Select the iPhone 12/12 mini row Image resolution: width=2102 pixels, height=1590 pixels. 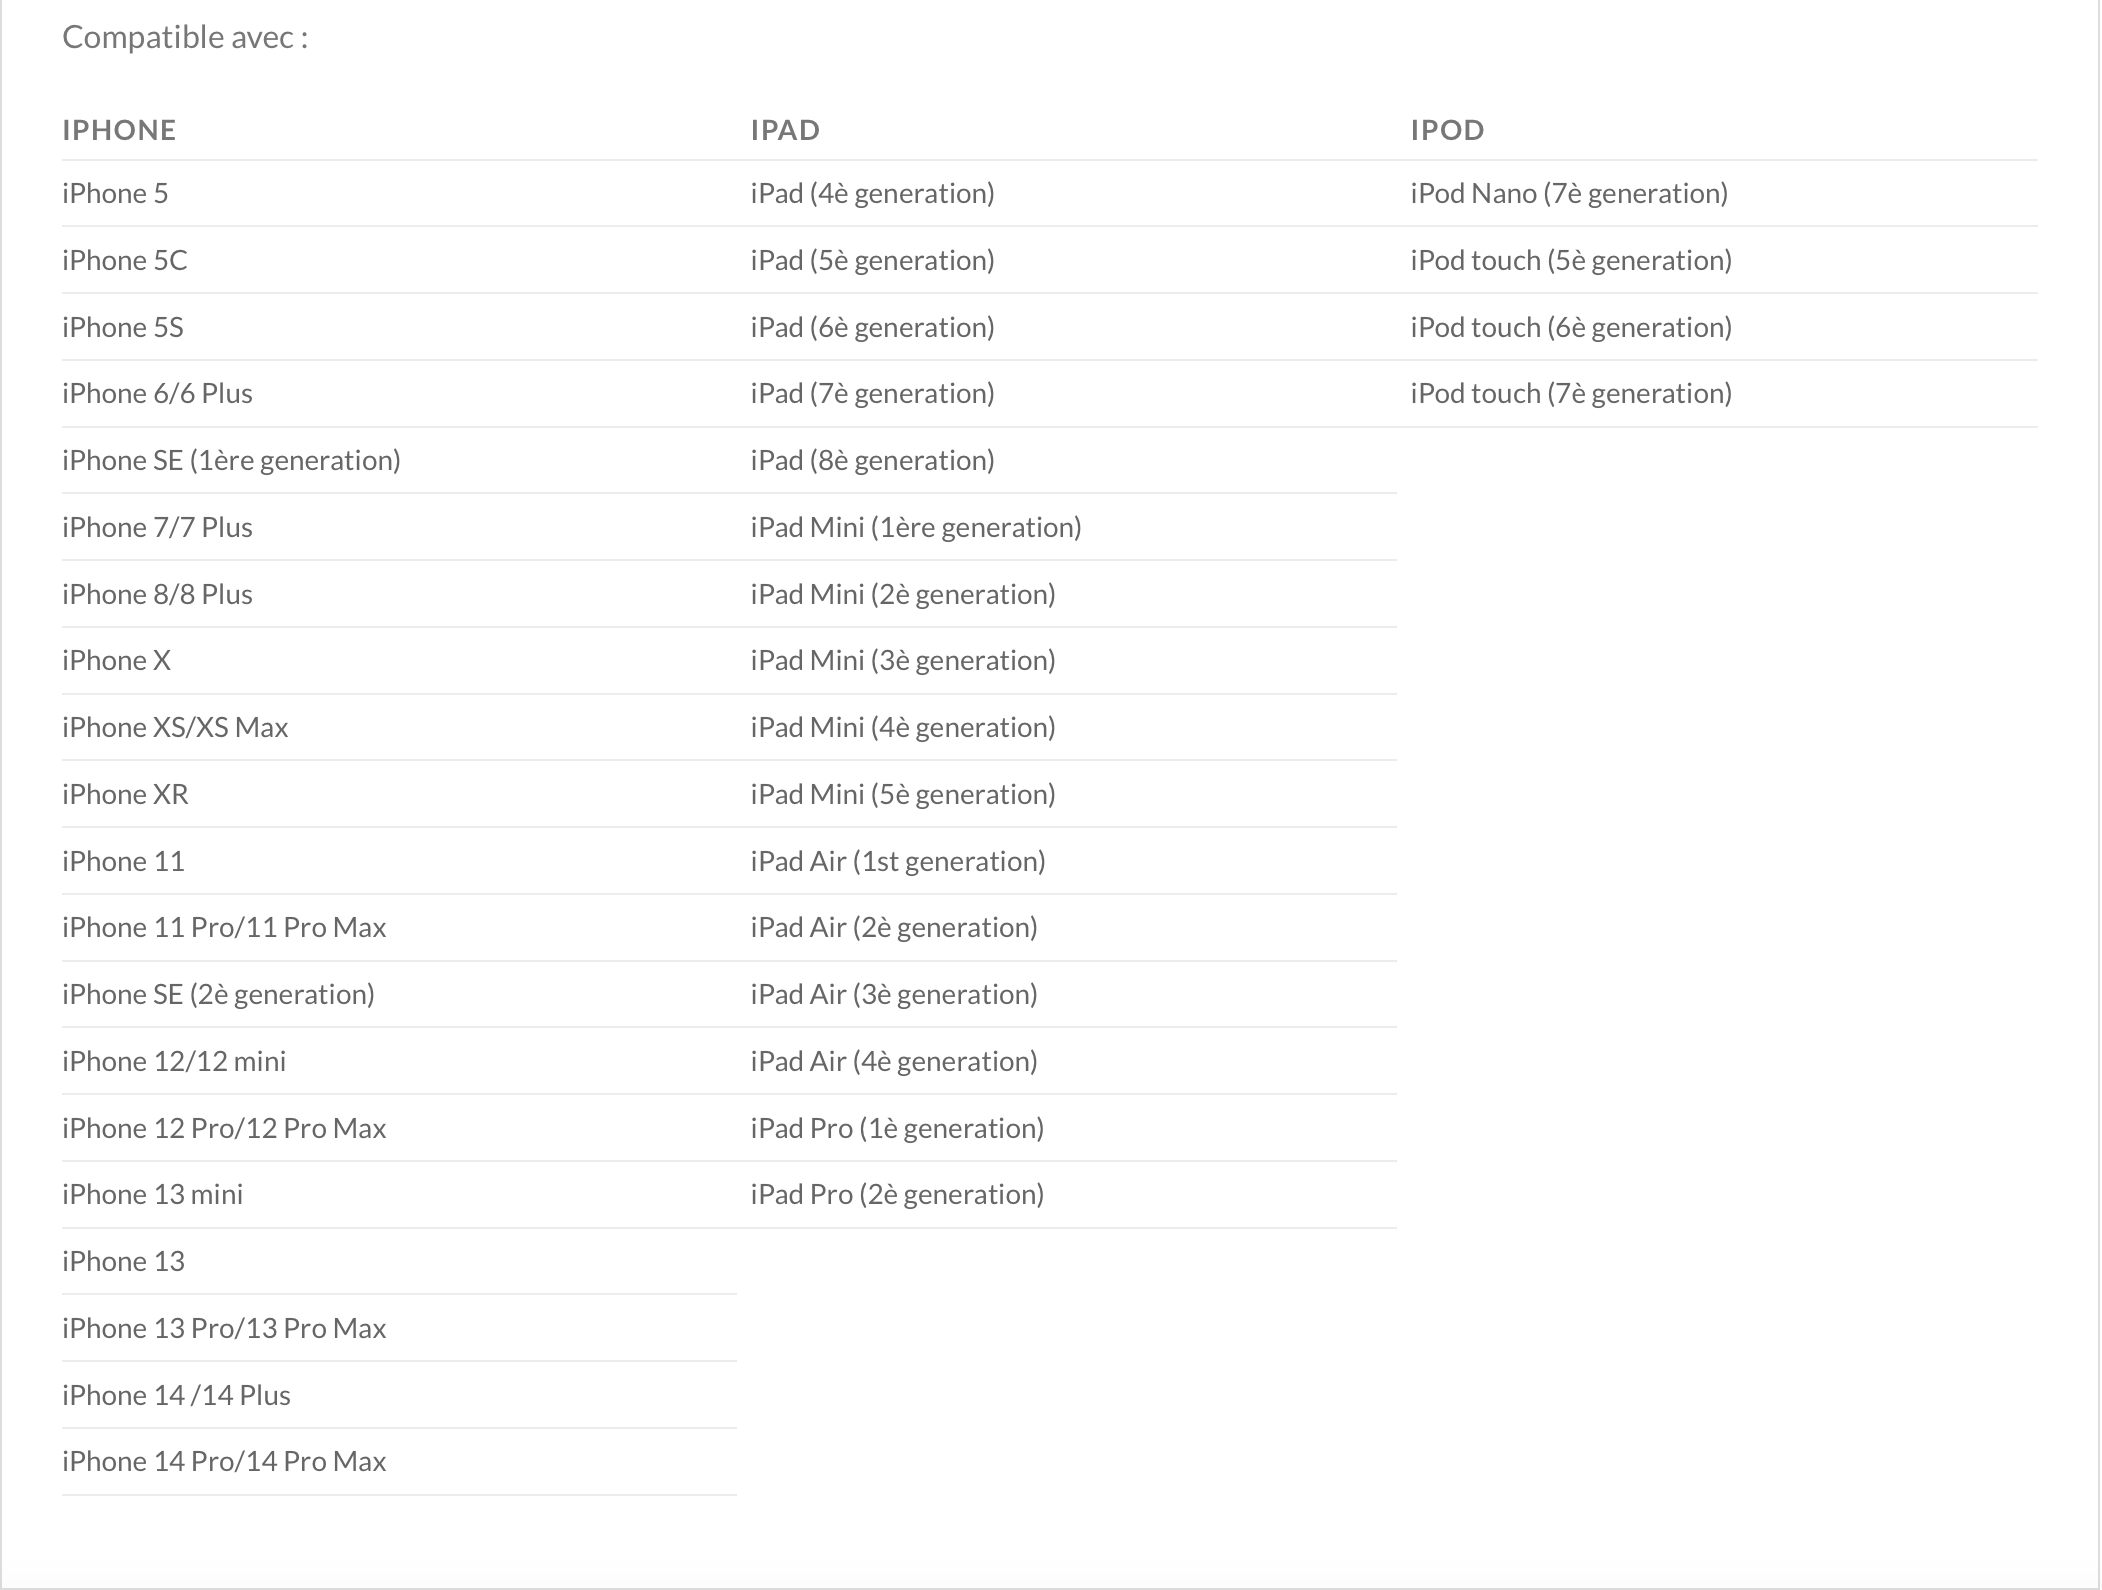click(x=174, y=1061)
